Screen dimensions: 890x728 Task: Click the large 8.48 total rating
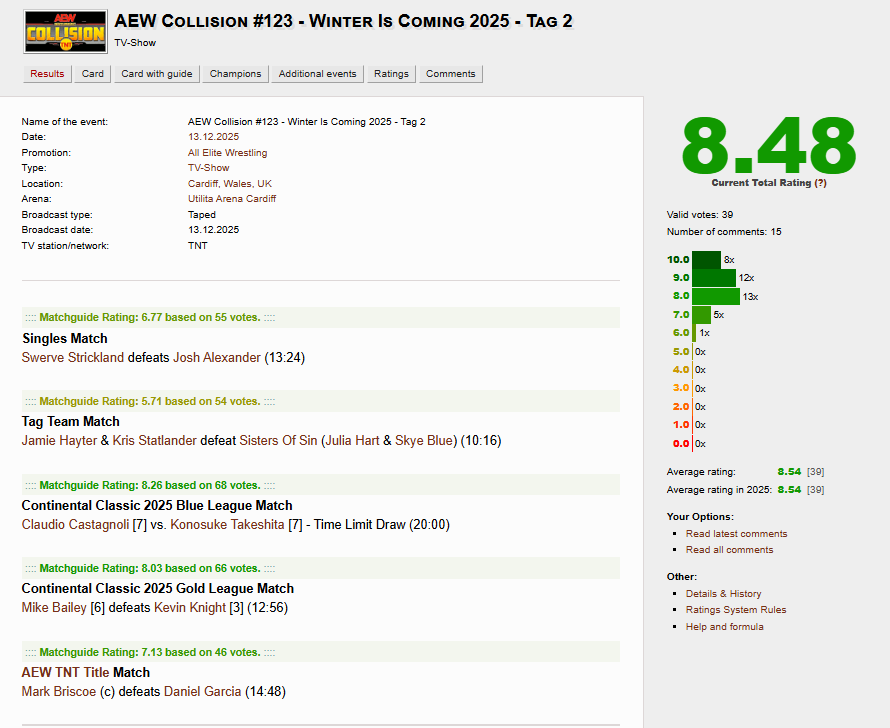point(769,145)
